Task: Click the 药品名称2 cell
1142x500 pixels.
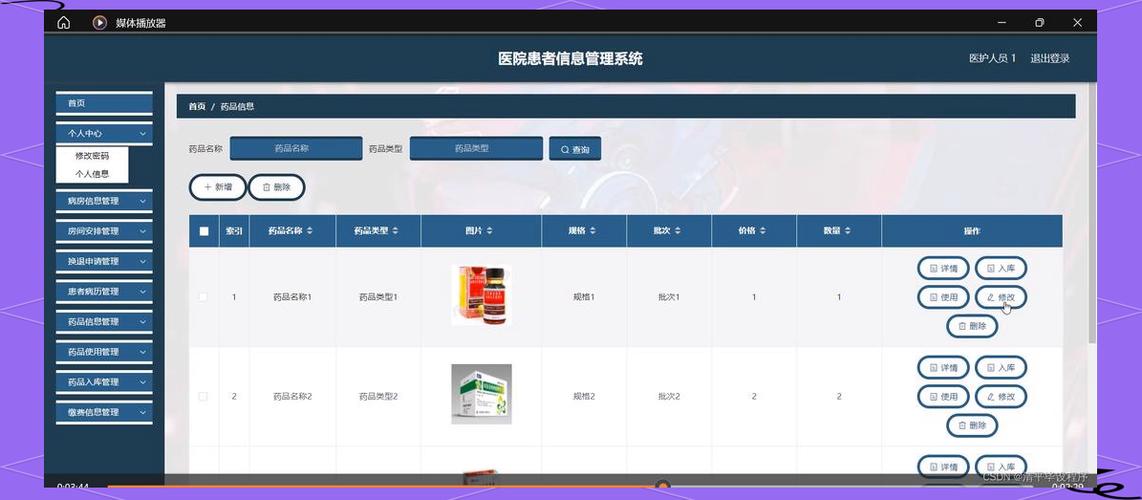Action: click(292, 397)
